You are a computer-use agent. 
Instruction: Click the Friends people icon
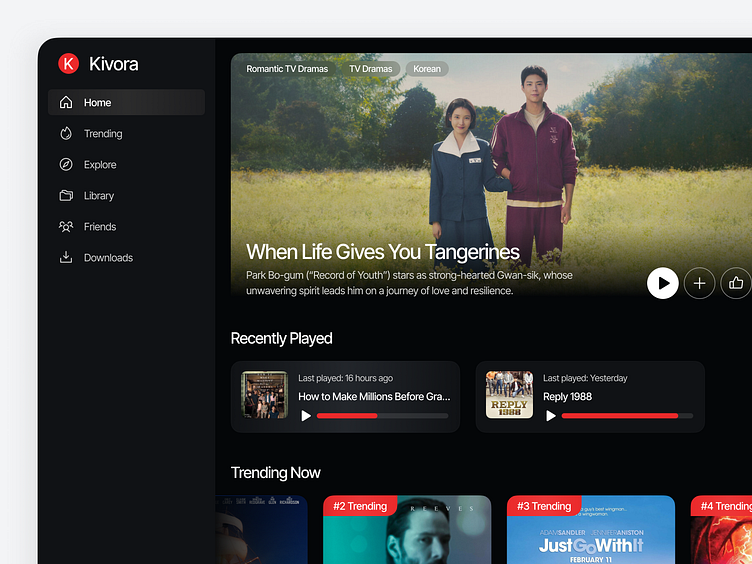66,226
